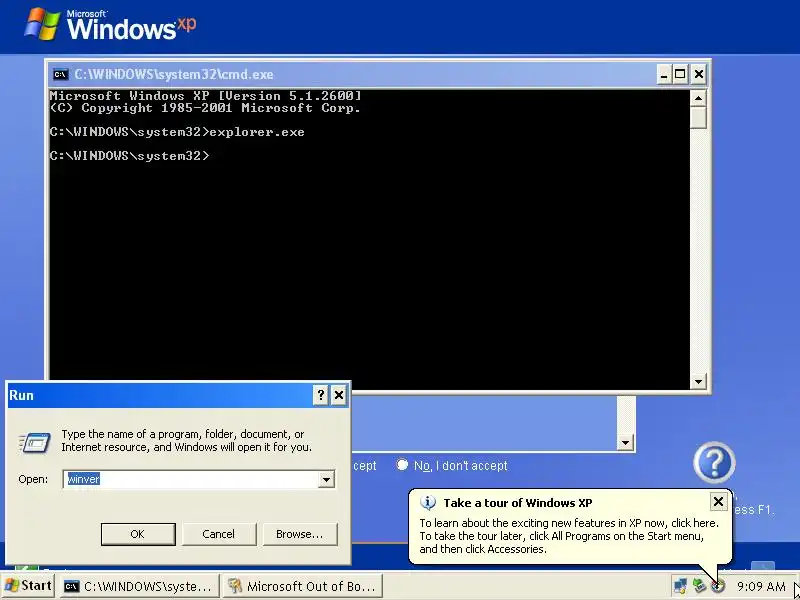Click the Windows XP logo at top

(110, 24)
